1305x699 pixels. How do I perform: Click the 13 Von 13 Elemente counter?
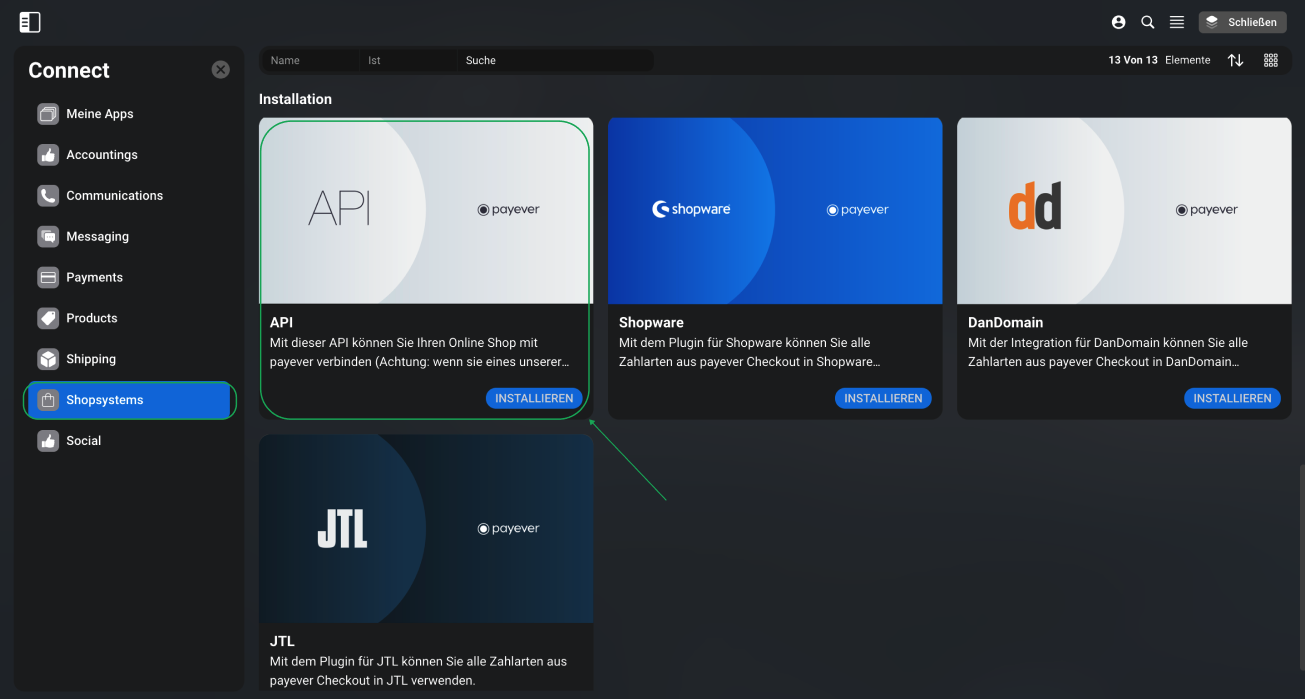tap(1159, 60)
